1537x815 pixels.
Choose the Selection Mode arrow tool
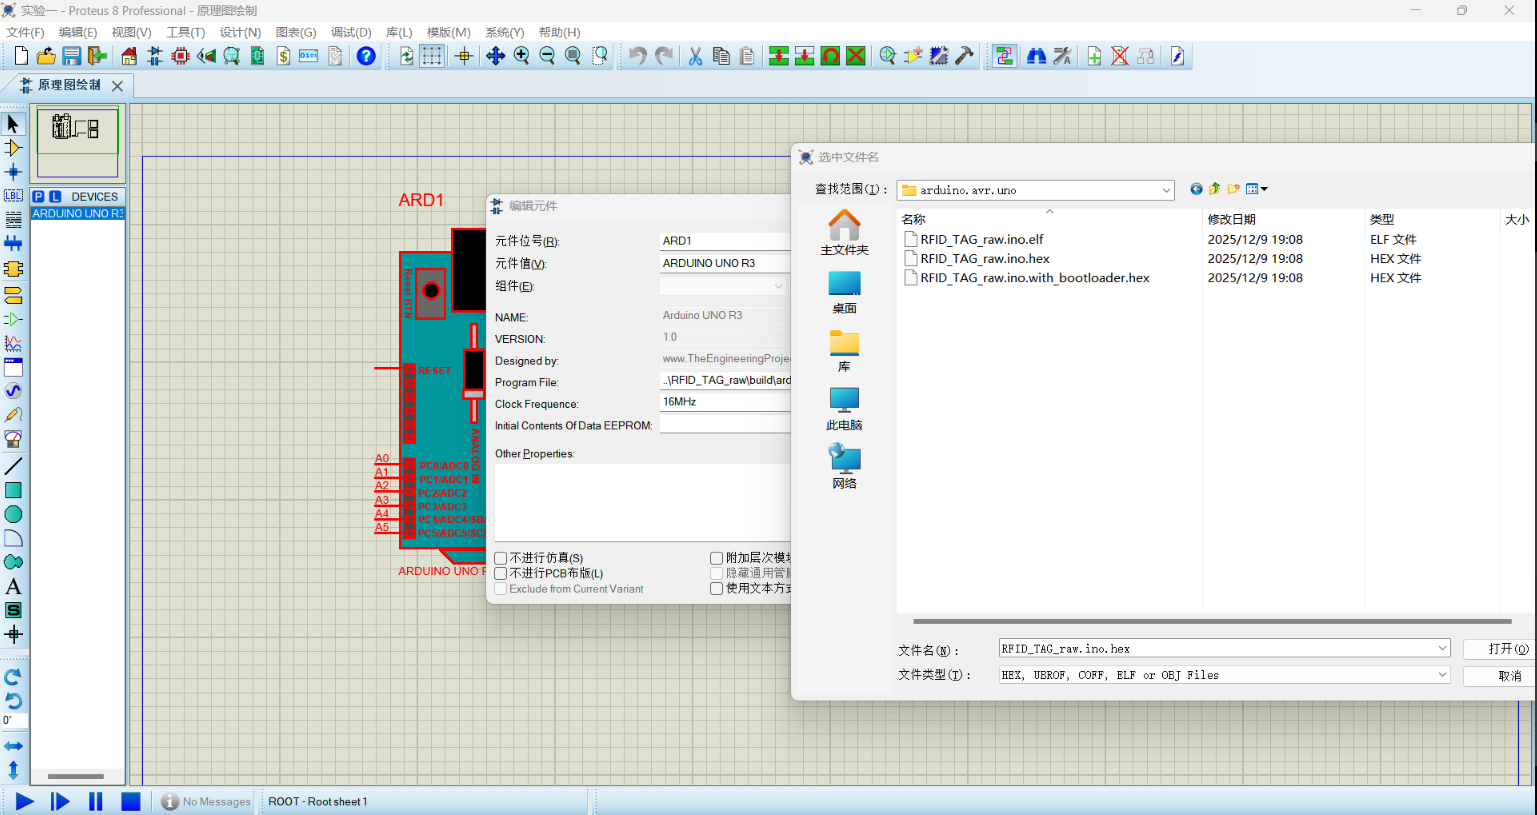(13, 123)
